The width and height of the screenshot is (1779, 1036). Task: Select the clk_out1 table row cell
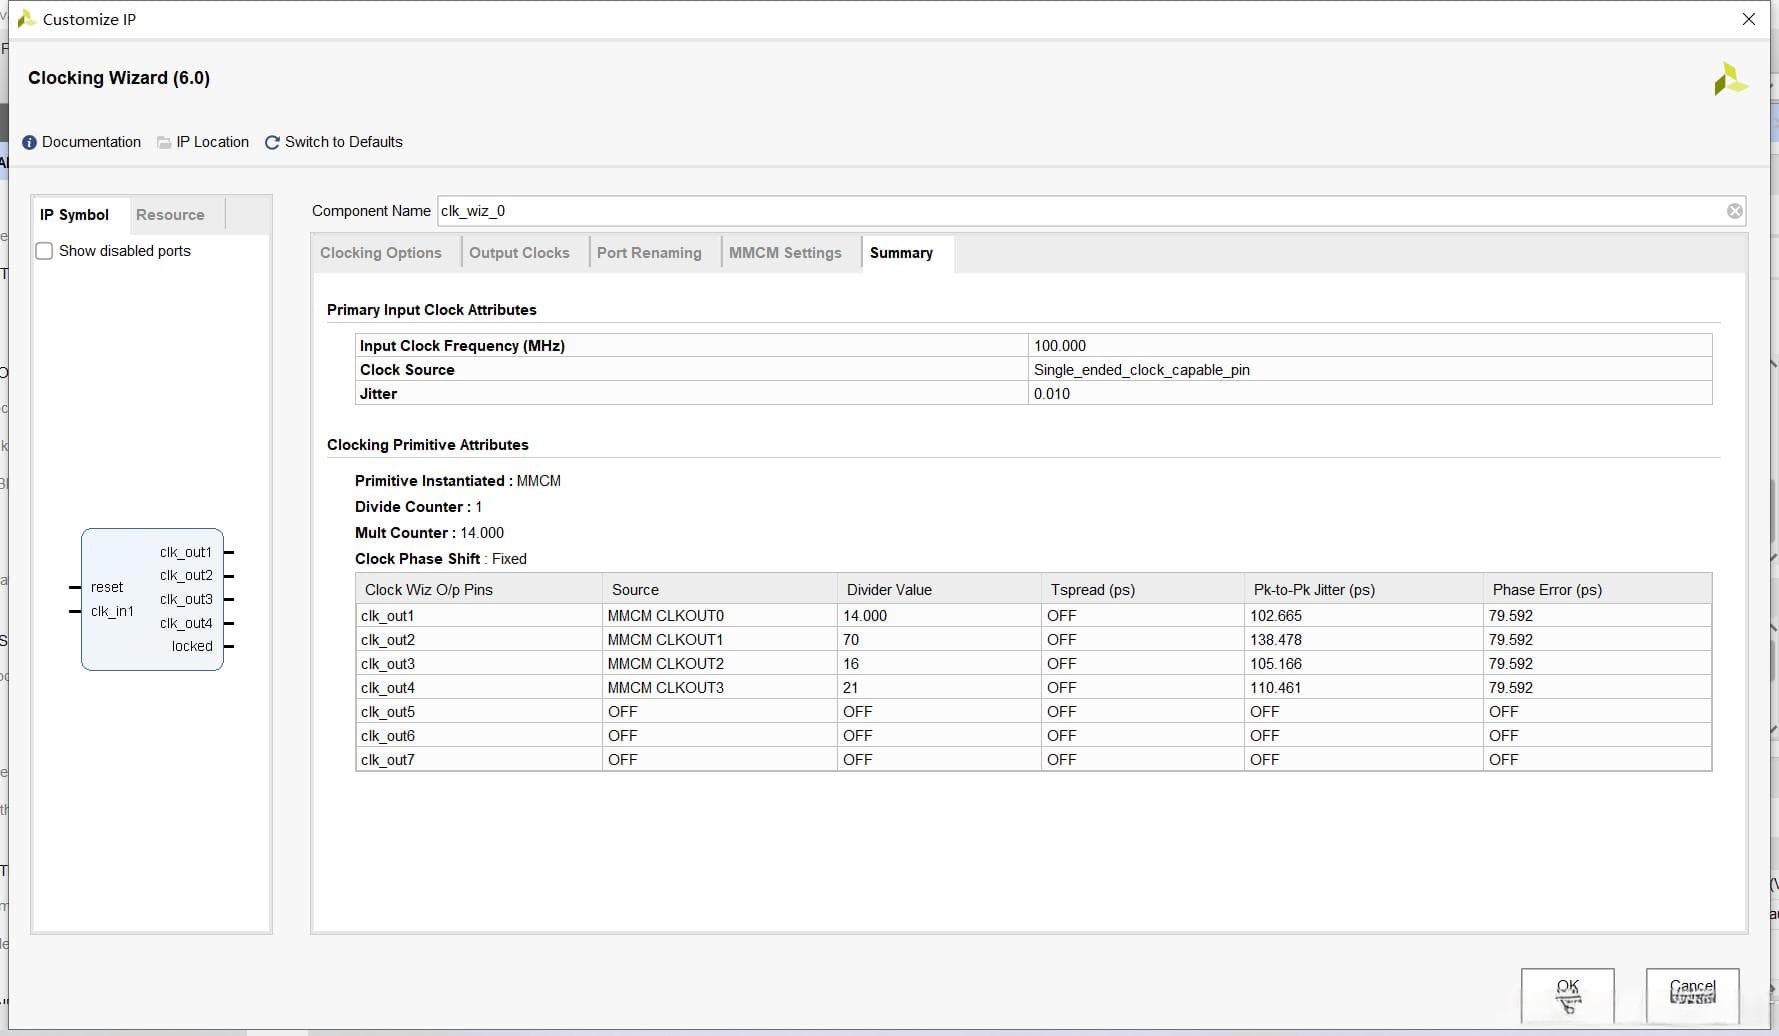[x=478, y=616]
